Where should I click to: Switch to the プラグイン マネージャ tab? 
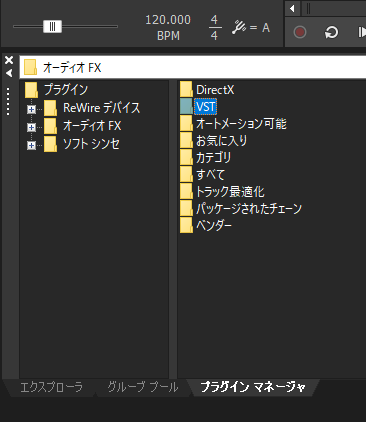point(253,387)
